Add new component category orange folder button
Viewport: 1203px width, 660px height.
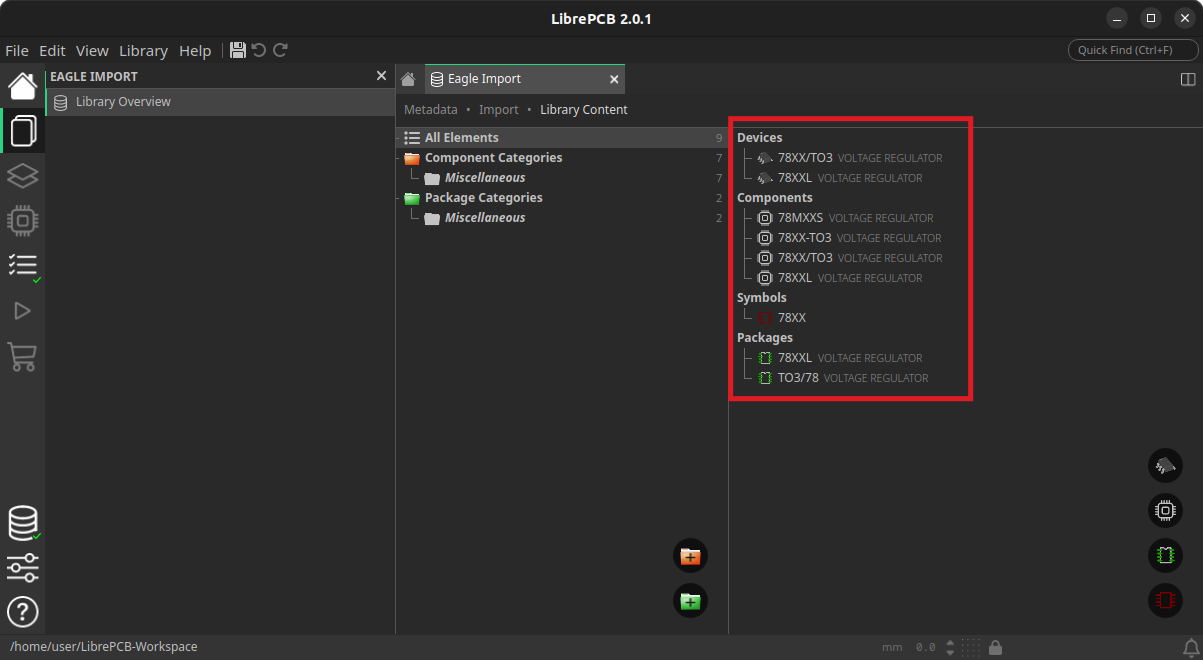[x=690, y=556]
